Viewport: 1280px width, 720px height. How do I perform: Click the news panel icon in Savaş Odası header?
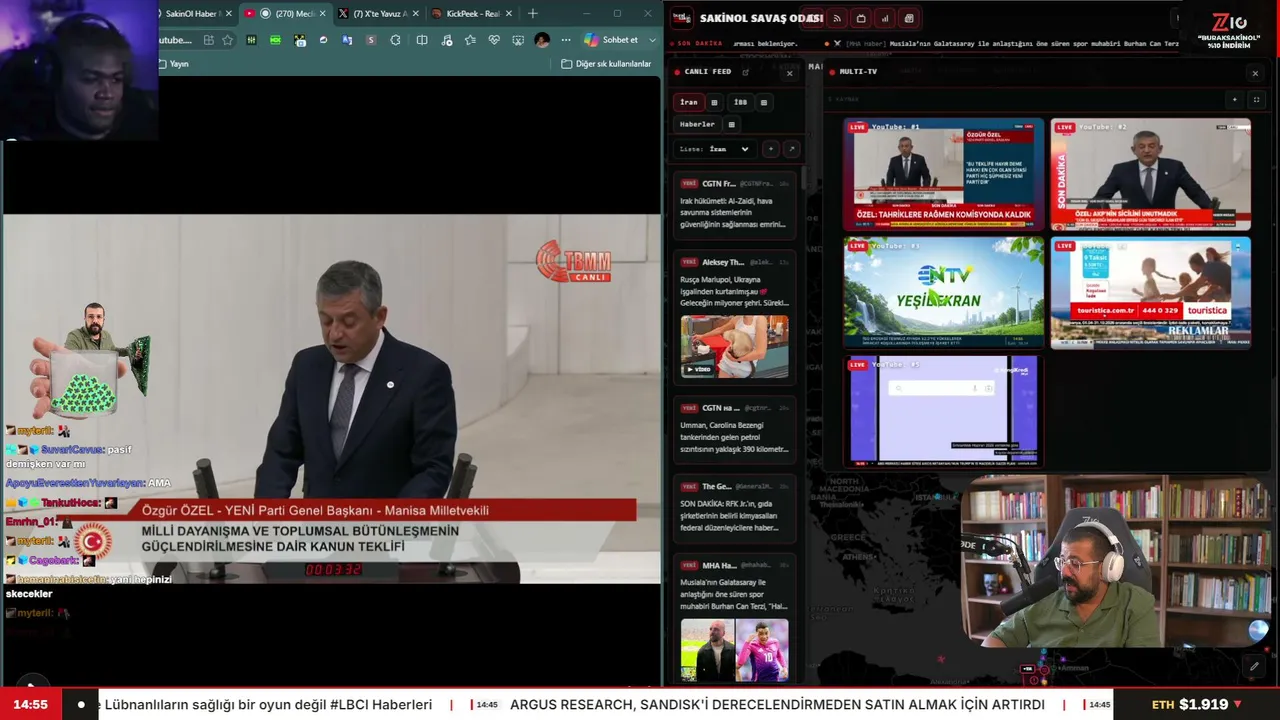coord(909,18)
